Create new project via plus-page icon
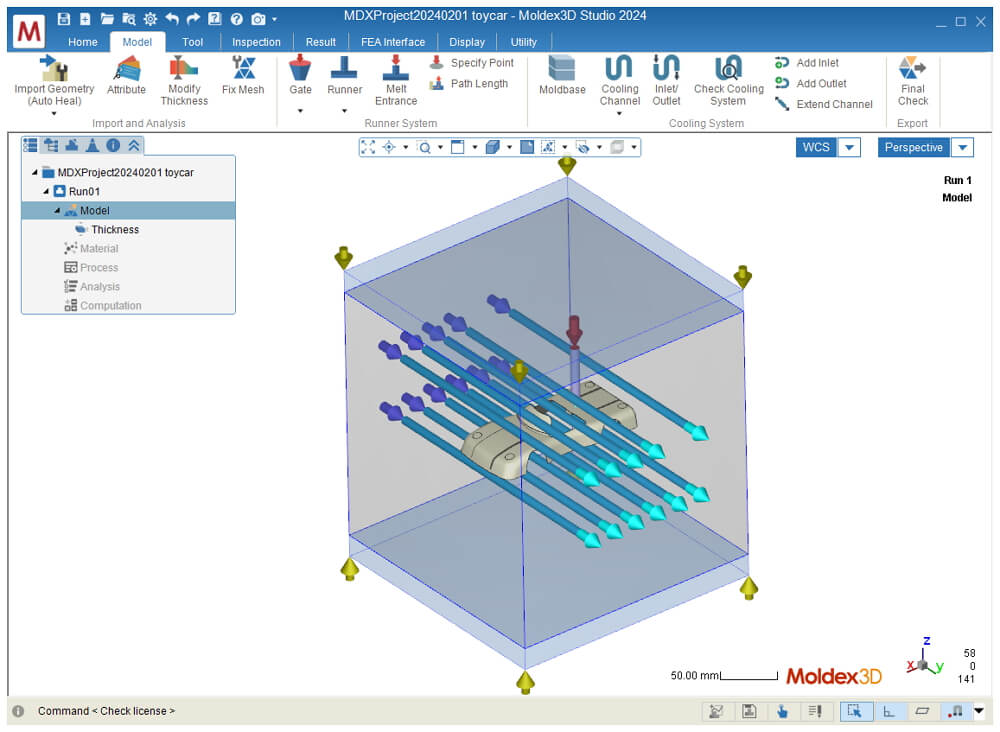This screenshot has height=732, width=1000. [84, 18]
